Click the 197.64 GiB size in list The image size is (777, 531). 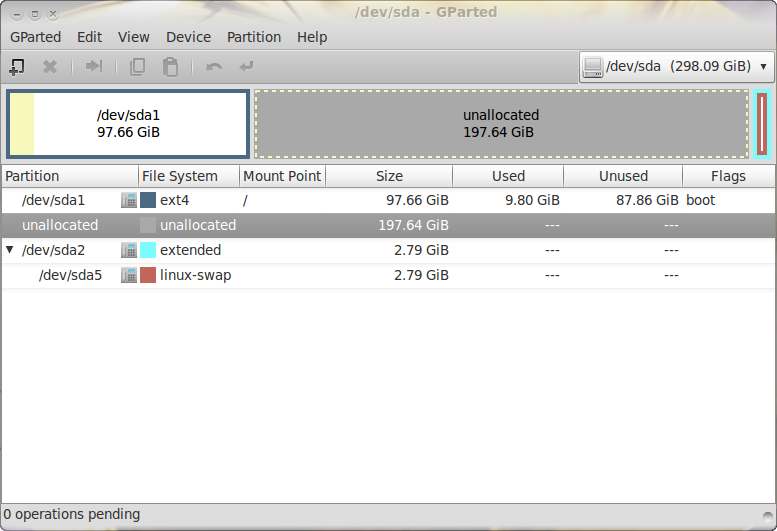pyautogui.click(x=413, y=225)
